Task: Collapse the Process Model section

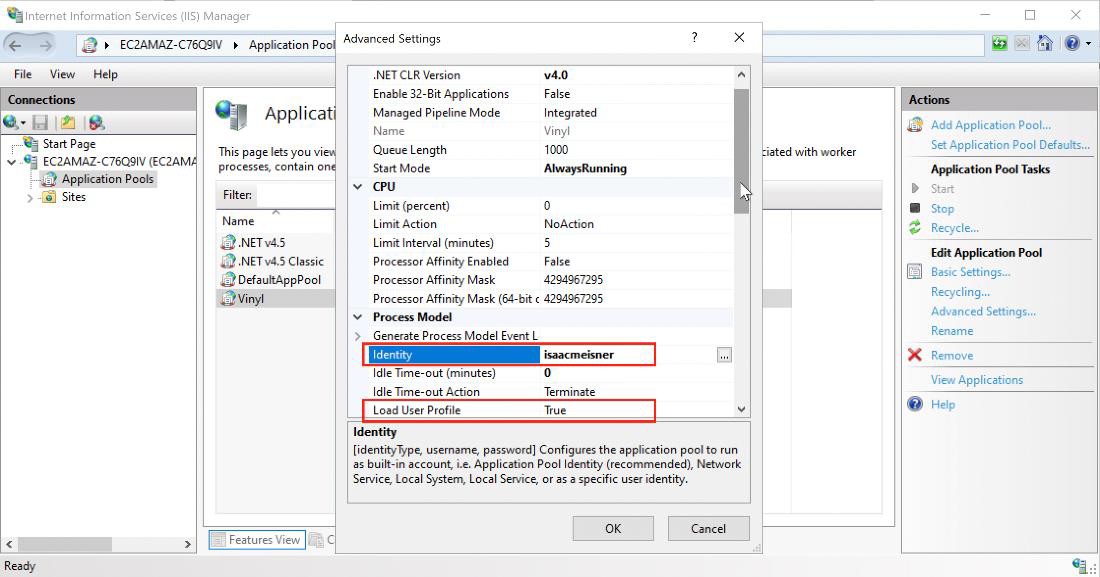Action: click(x=358, y=317)
